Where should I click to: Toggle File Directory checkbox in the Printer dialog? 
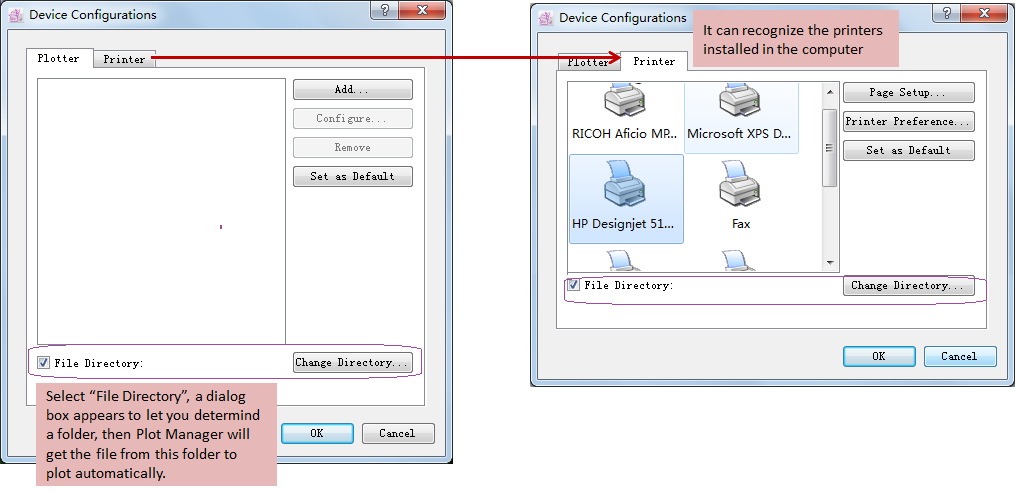[573, 285]
